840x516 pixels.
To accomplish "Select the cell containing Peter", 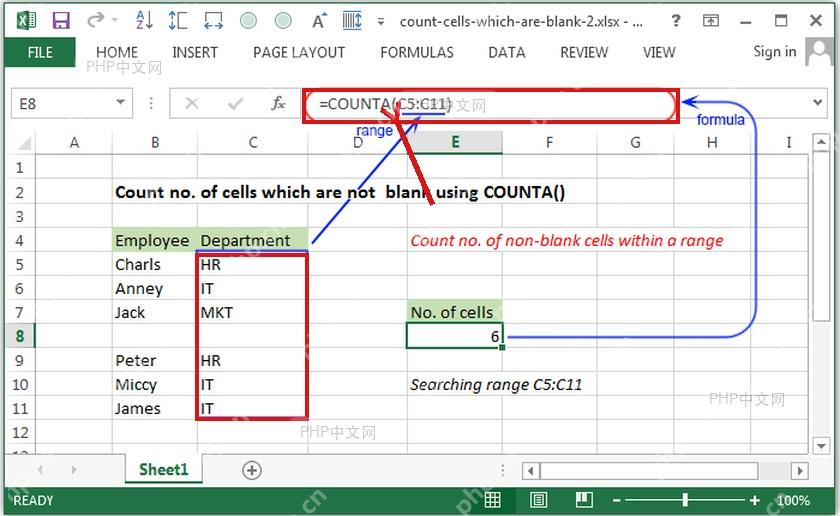I will coord(155,360).
